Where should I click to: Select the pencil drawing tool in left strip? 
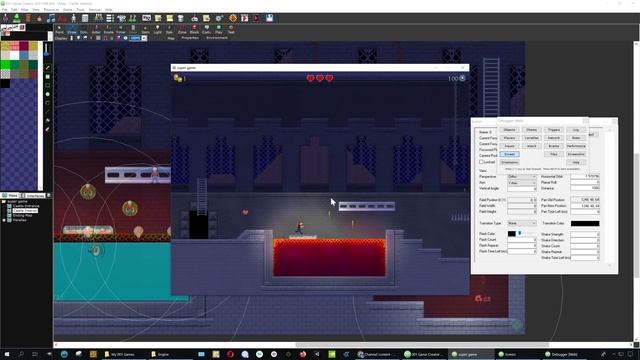point(48,68)
